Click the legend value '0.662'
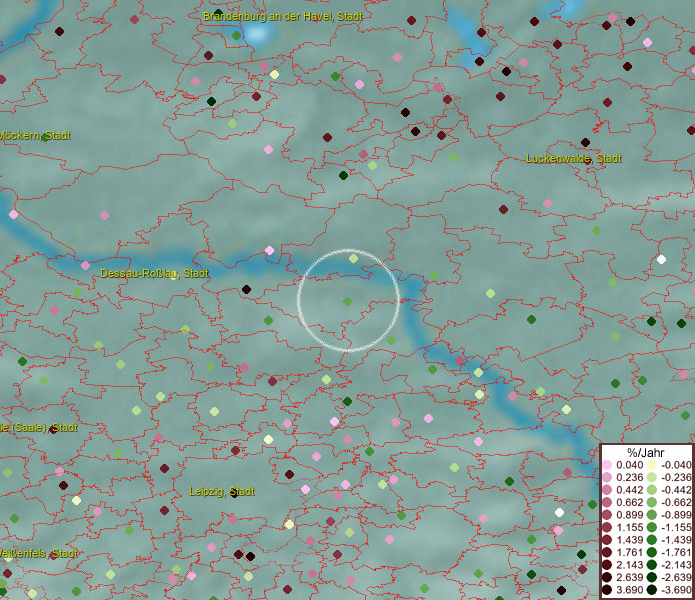 pyautogui.click(x=629, y=503)
